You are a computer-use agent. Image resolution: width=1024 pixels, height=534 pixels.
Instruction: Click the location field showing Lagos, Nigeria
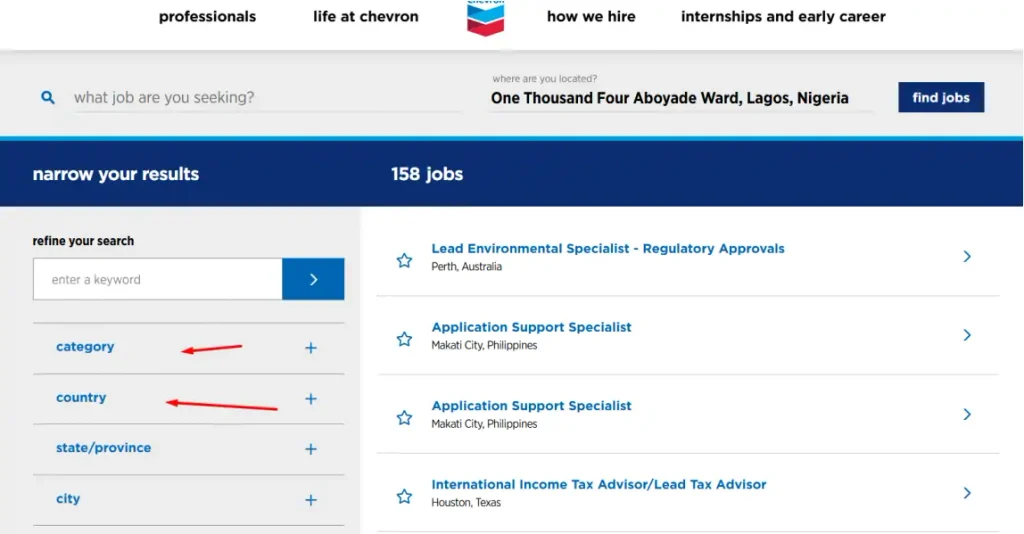tap(681, 98)
